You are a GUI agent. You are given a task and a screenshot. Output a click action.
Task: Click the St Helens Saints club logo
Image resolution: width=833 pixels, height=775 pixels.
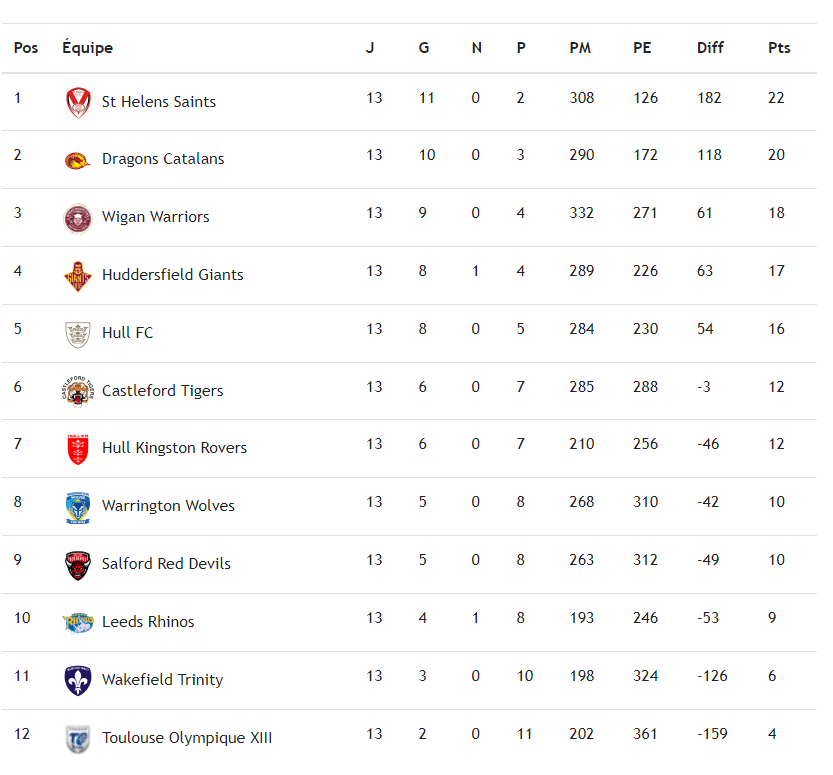(78, 102)
